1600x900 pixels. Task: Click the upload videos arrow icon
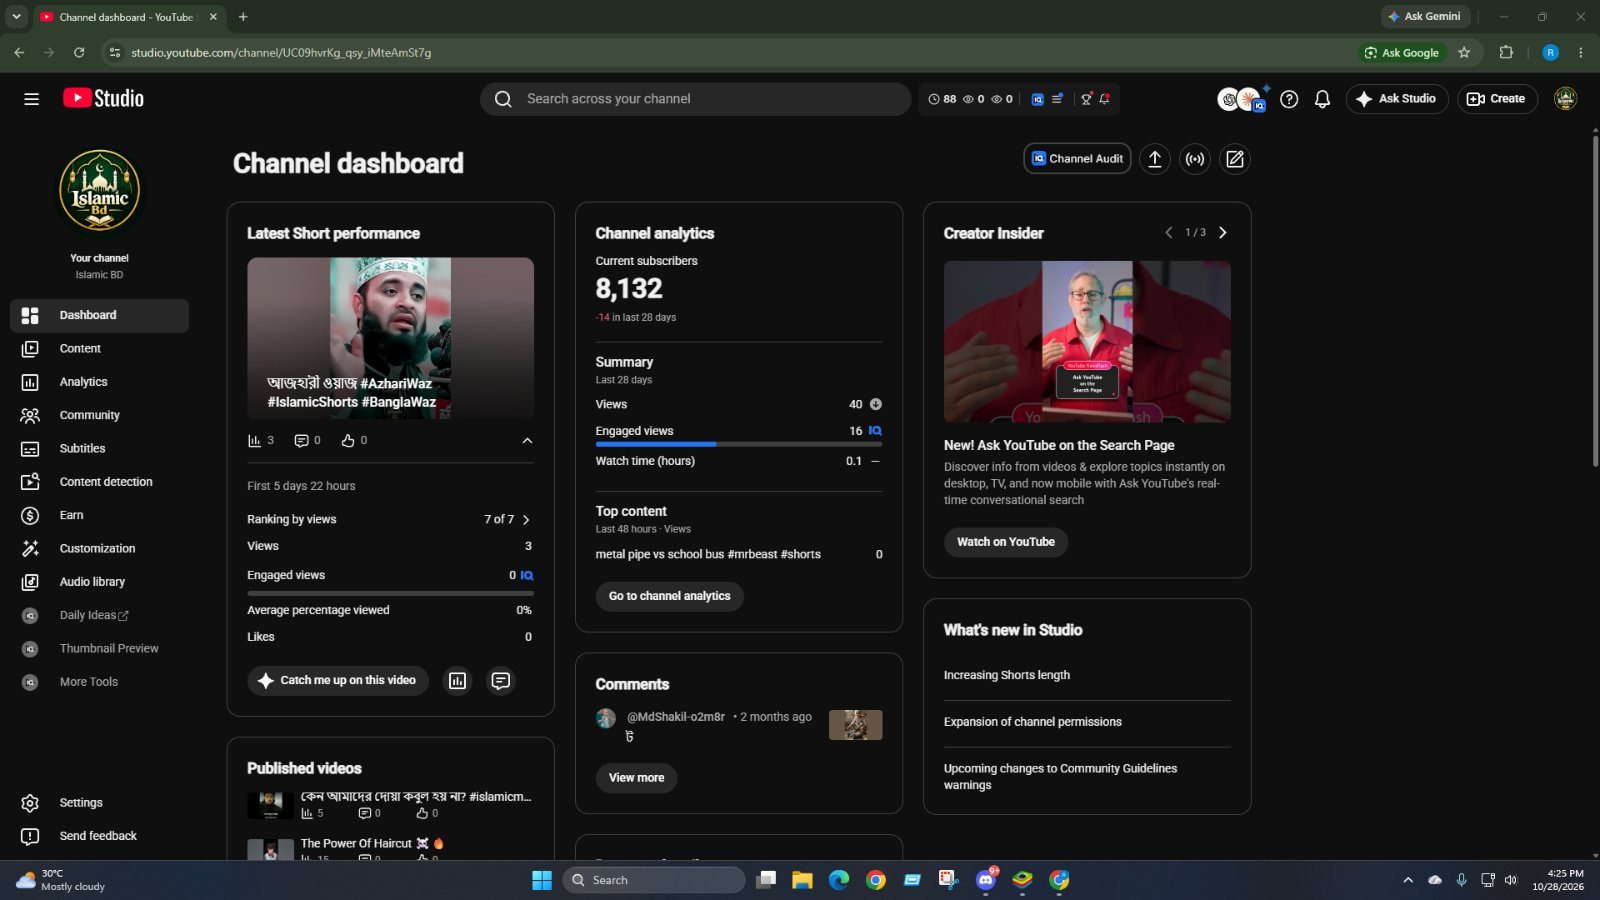[1154, 159]
